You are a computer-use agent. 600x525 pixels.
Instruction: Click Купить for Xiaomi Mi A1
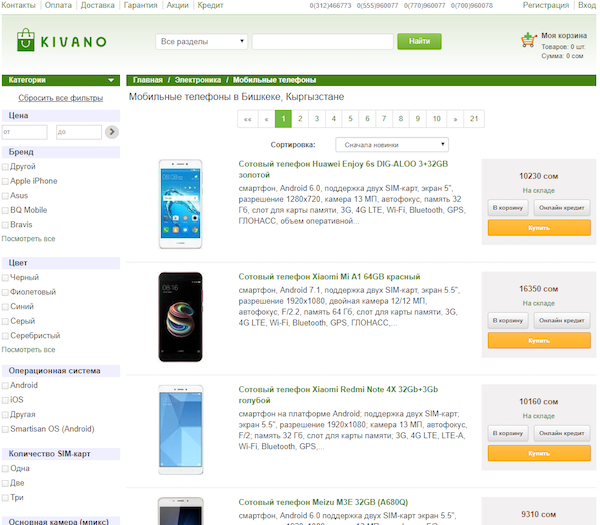click(539, 341)
